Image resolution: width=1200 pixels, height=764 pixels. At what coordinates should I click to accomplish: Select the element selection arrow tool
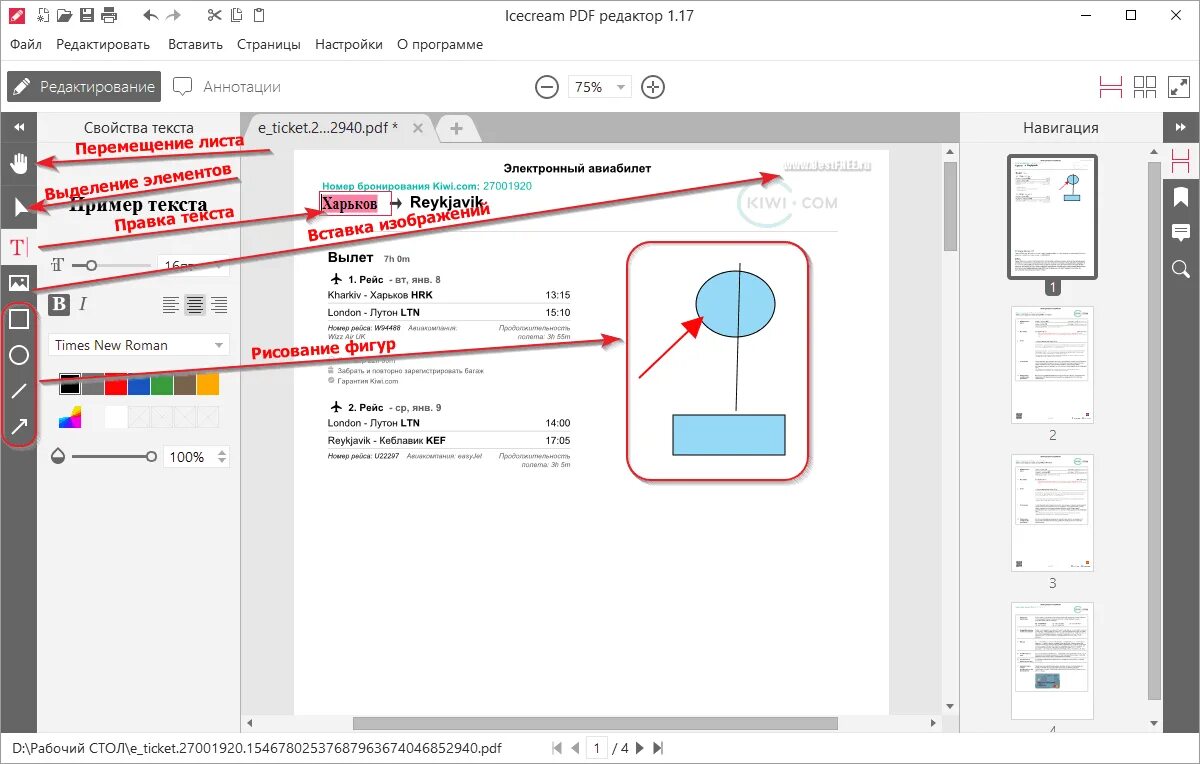click(18, 207)
